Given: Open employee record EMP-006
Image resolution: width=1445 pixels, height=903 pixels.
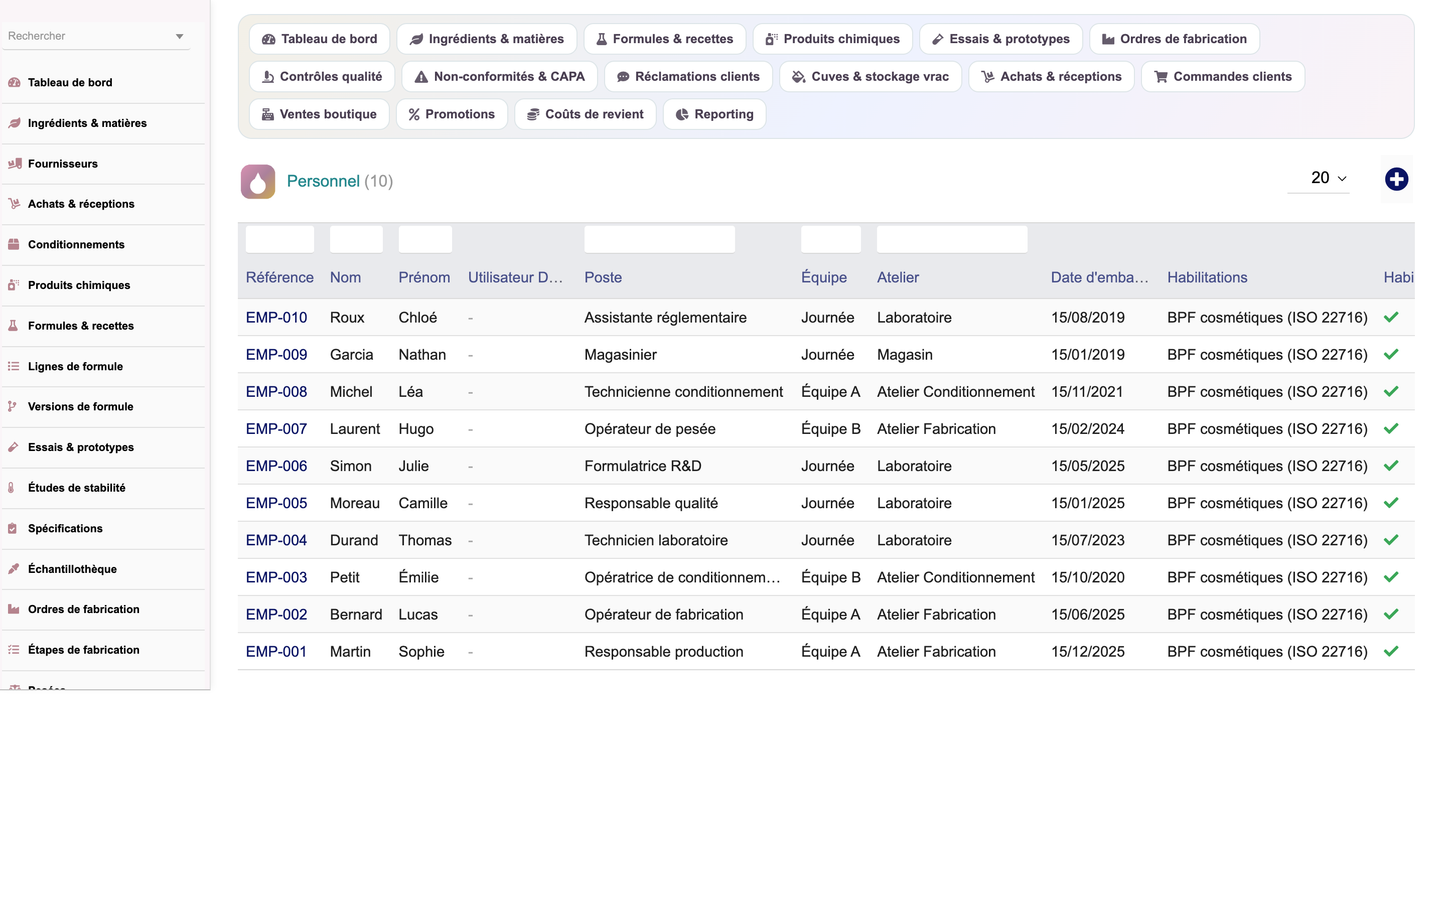Looking at the screenshot, I should (x=277, y=466).
